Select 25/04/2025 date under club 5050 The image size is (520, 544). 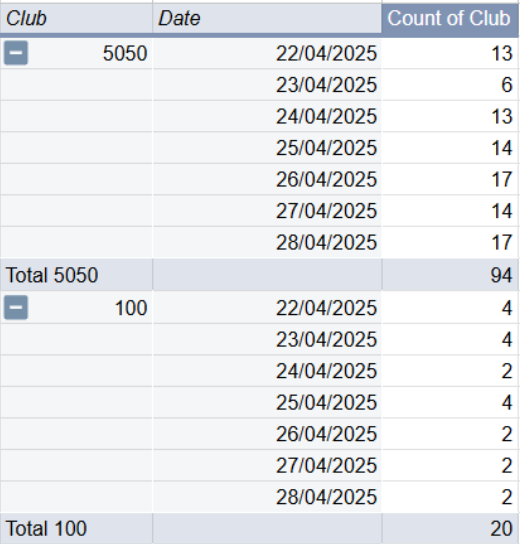point(267,148)
